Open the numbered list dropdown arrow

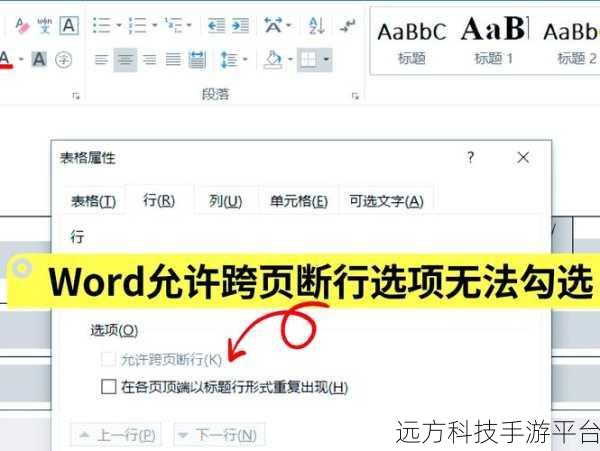(x=155, y=26)
